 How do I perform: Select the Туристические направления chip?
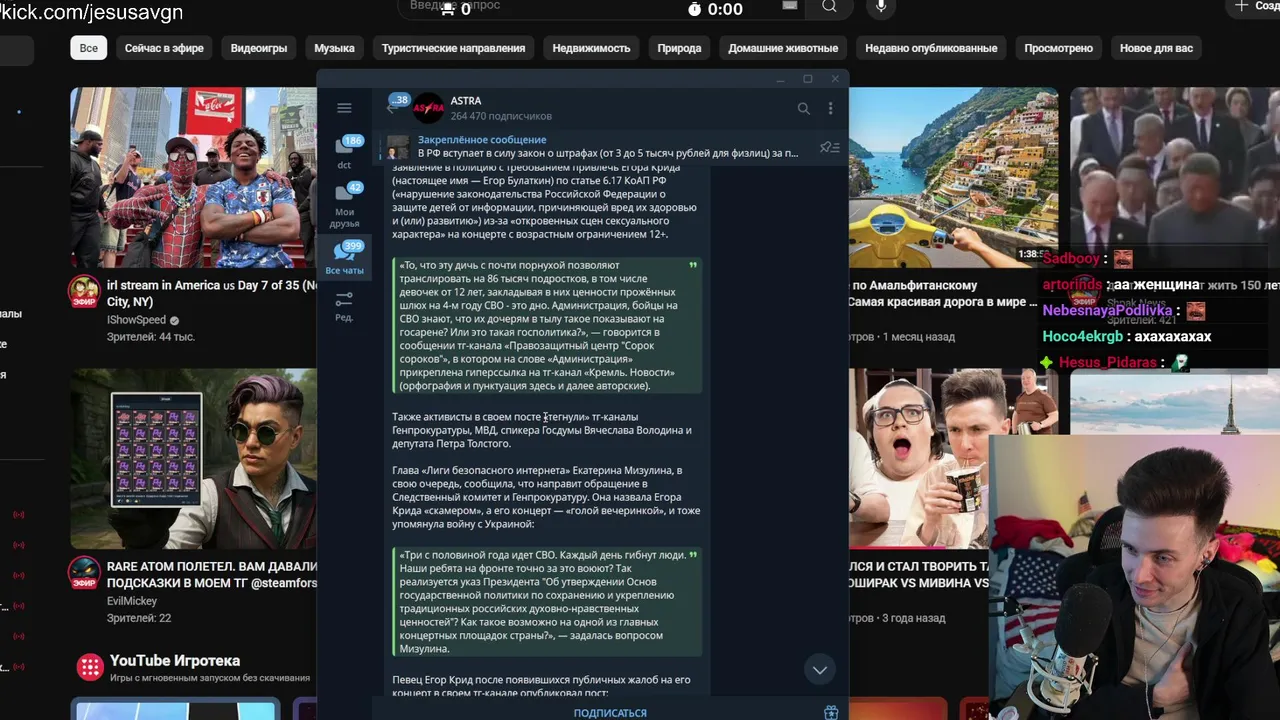coord(453,48)
